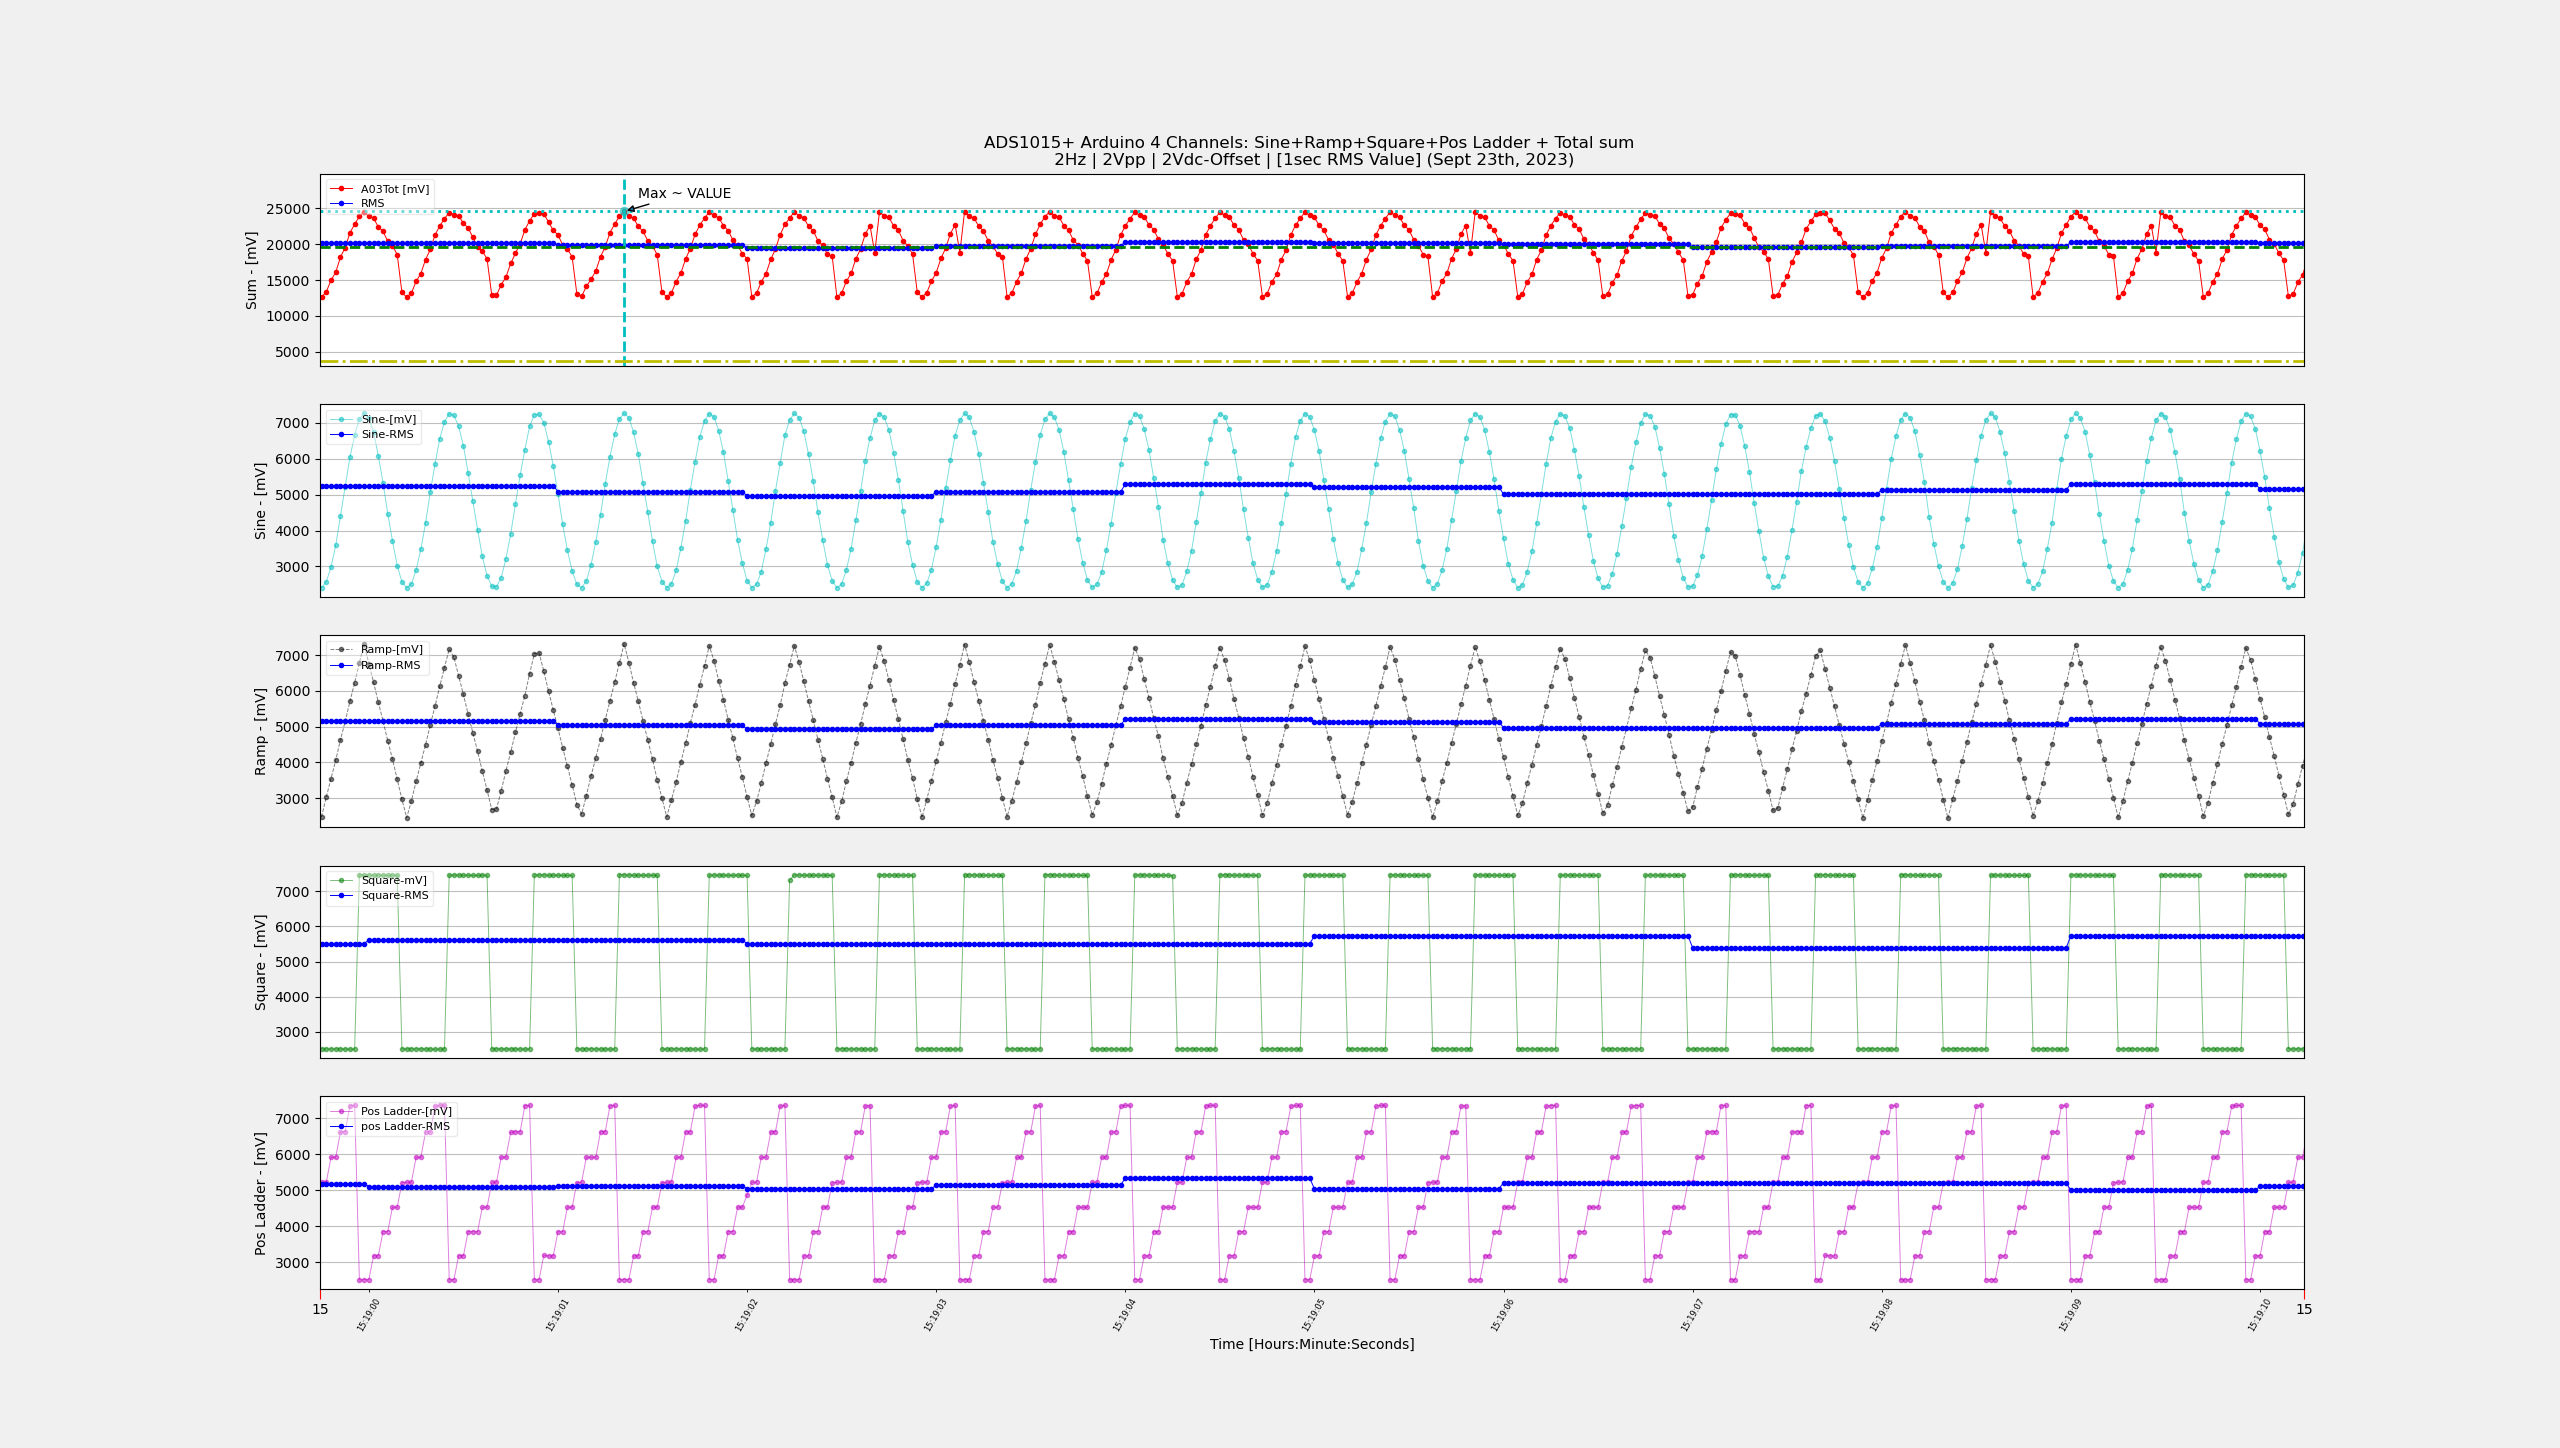Click the 'Max ~ VALUE' annotation text
The width and height of the screenshot is (2560, 1448).
click(684, 194)
